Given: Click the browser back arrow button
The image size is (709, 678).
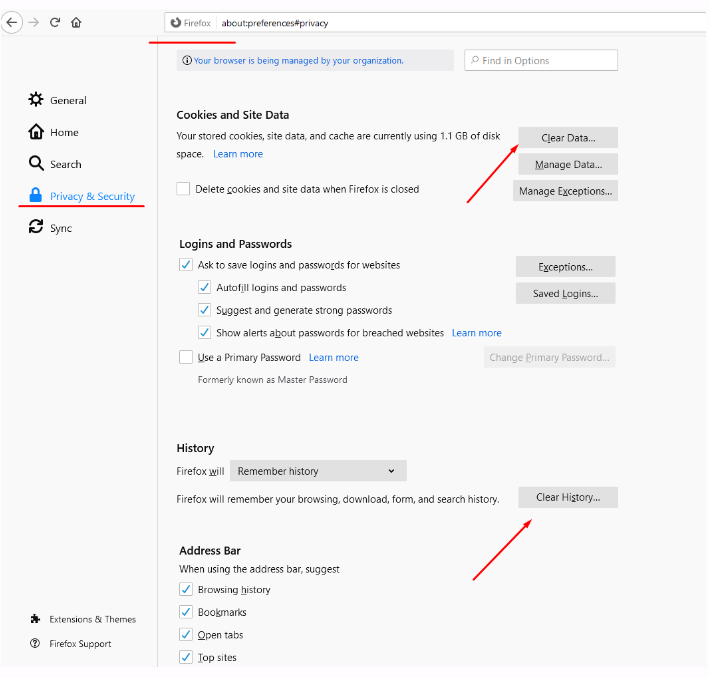Looking at the screenshot, I should click(12, 22).
